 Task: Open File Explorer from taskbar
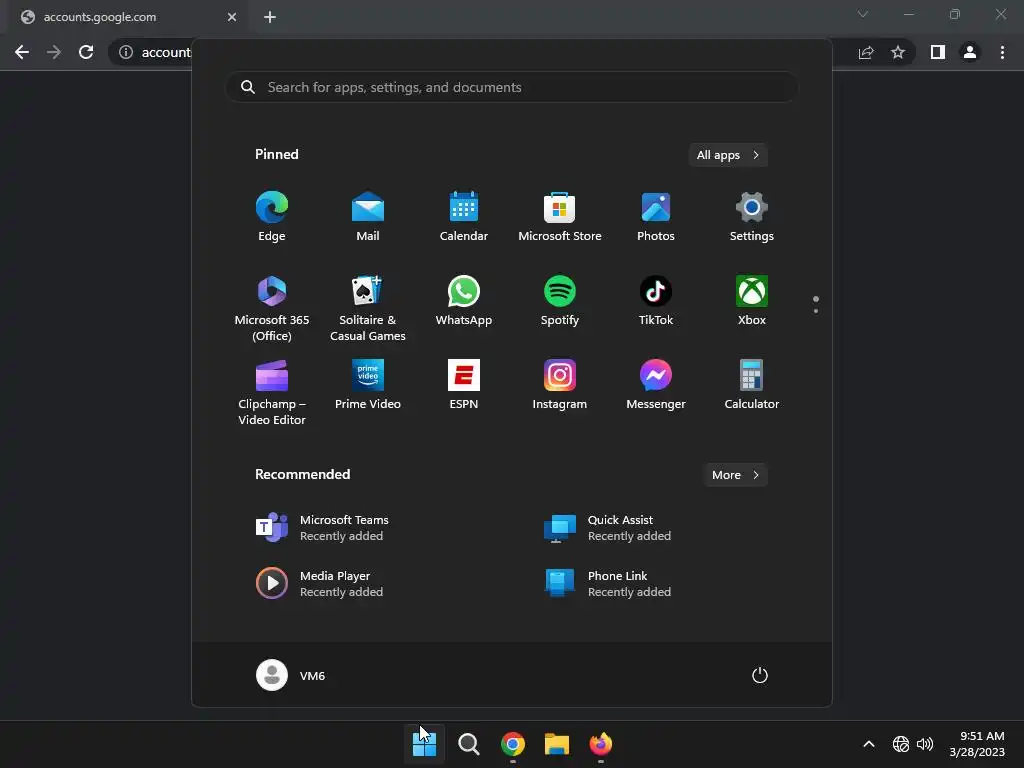pyautogui.click(x=557, y=744)
